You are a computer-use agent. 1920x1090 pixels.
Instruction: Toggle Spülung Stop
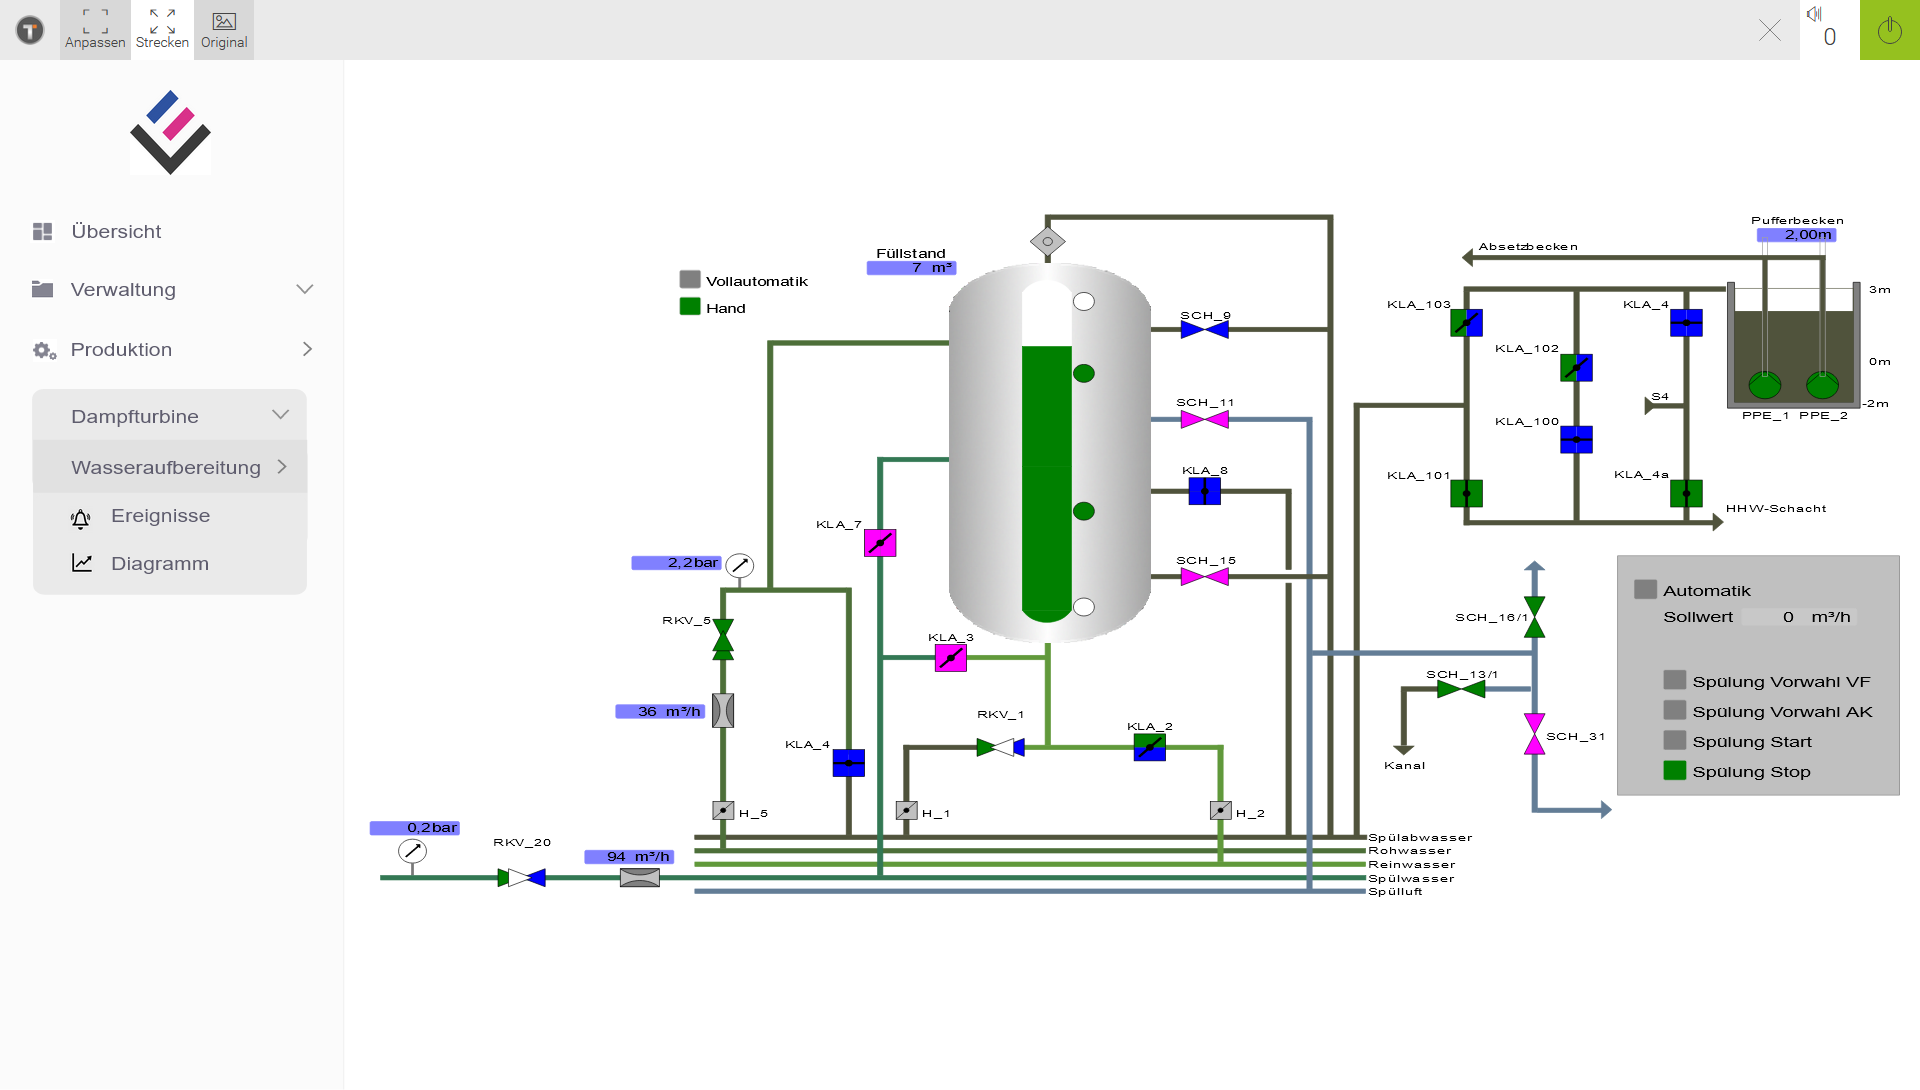pos(1675,770)
